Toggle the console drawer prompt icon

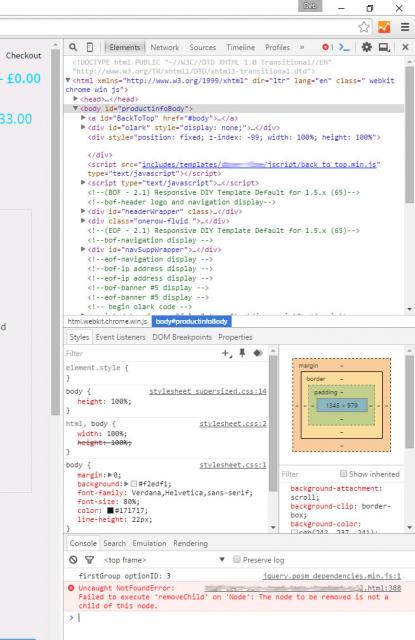click(344, 47)
